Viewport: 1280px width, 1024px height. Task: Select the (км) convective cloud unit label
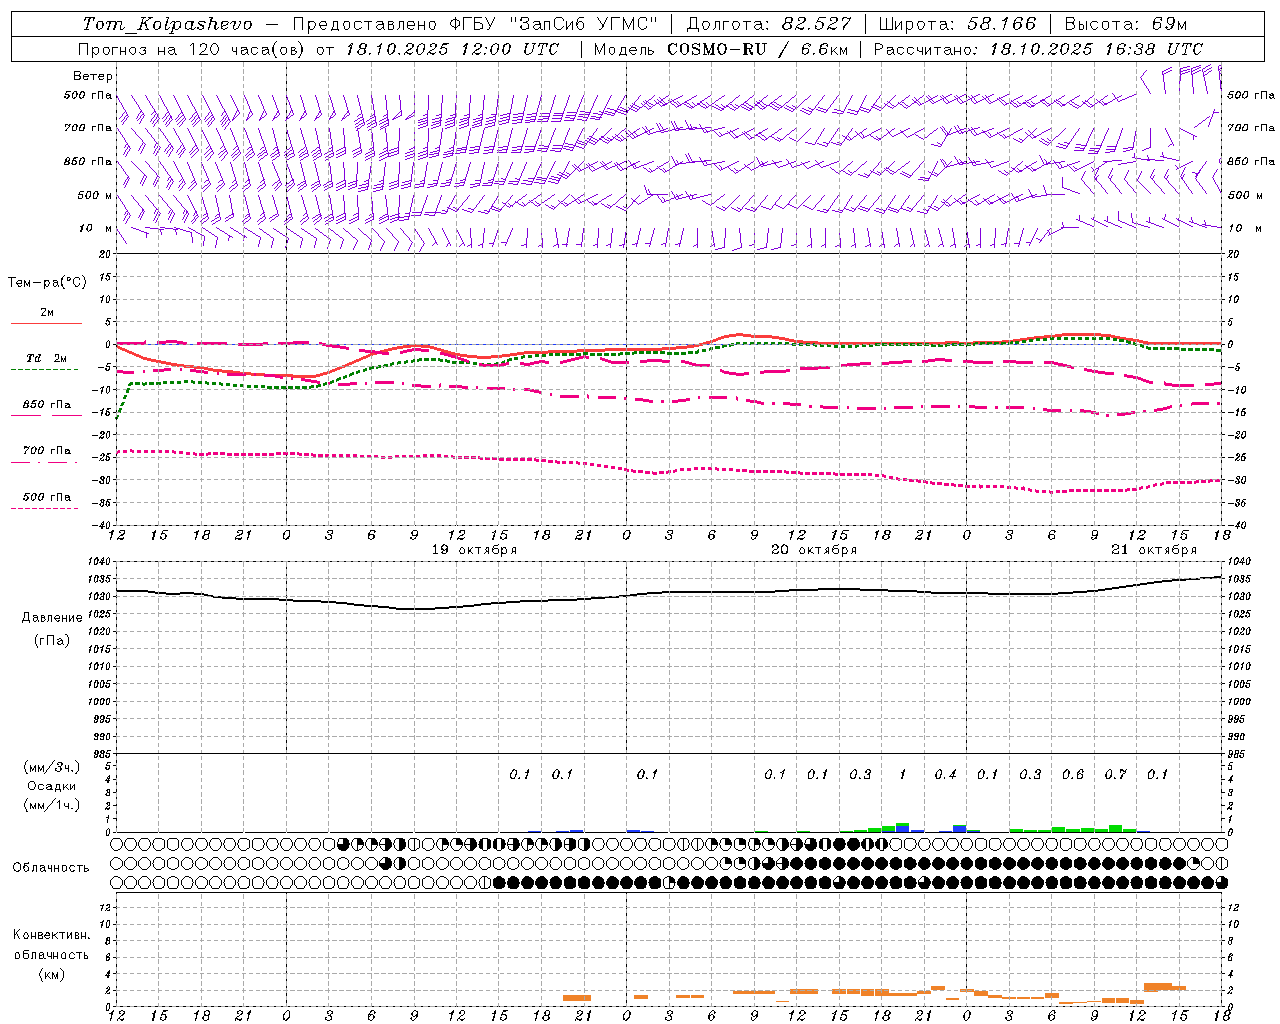click(x=52, y=974)
